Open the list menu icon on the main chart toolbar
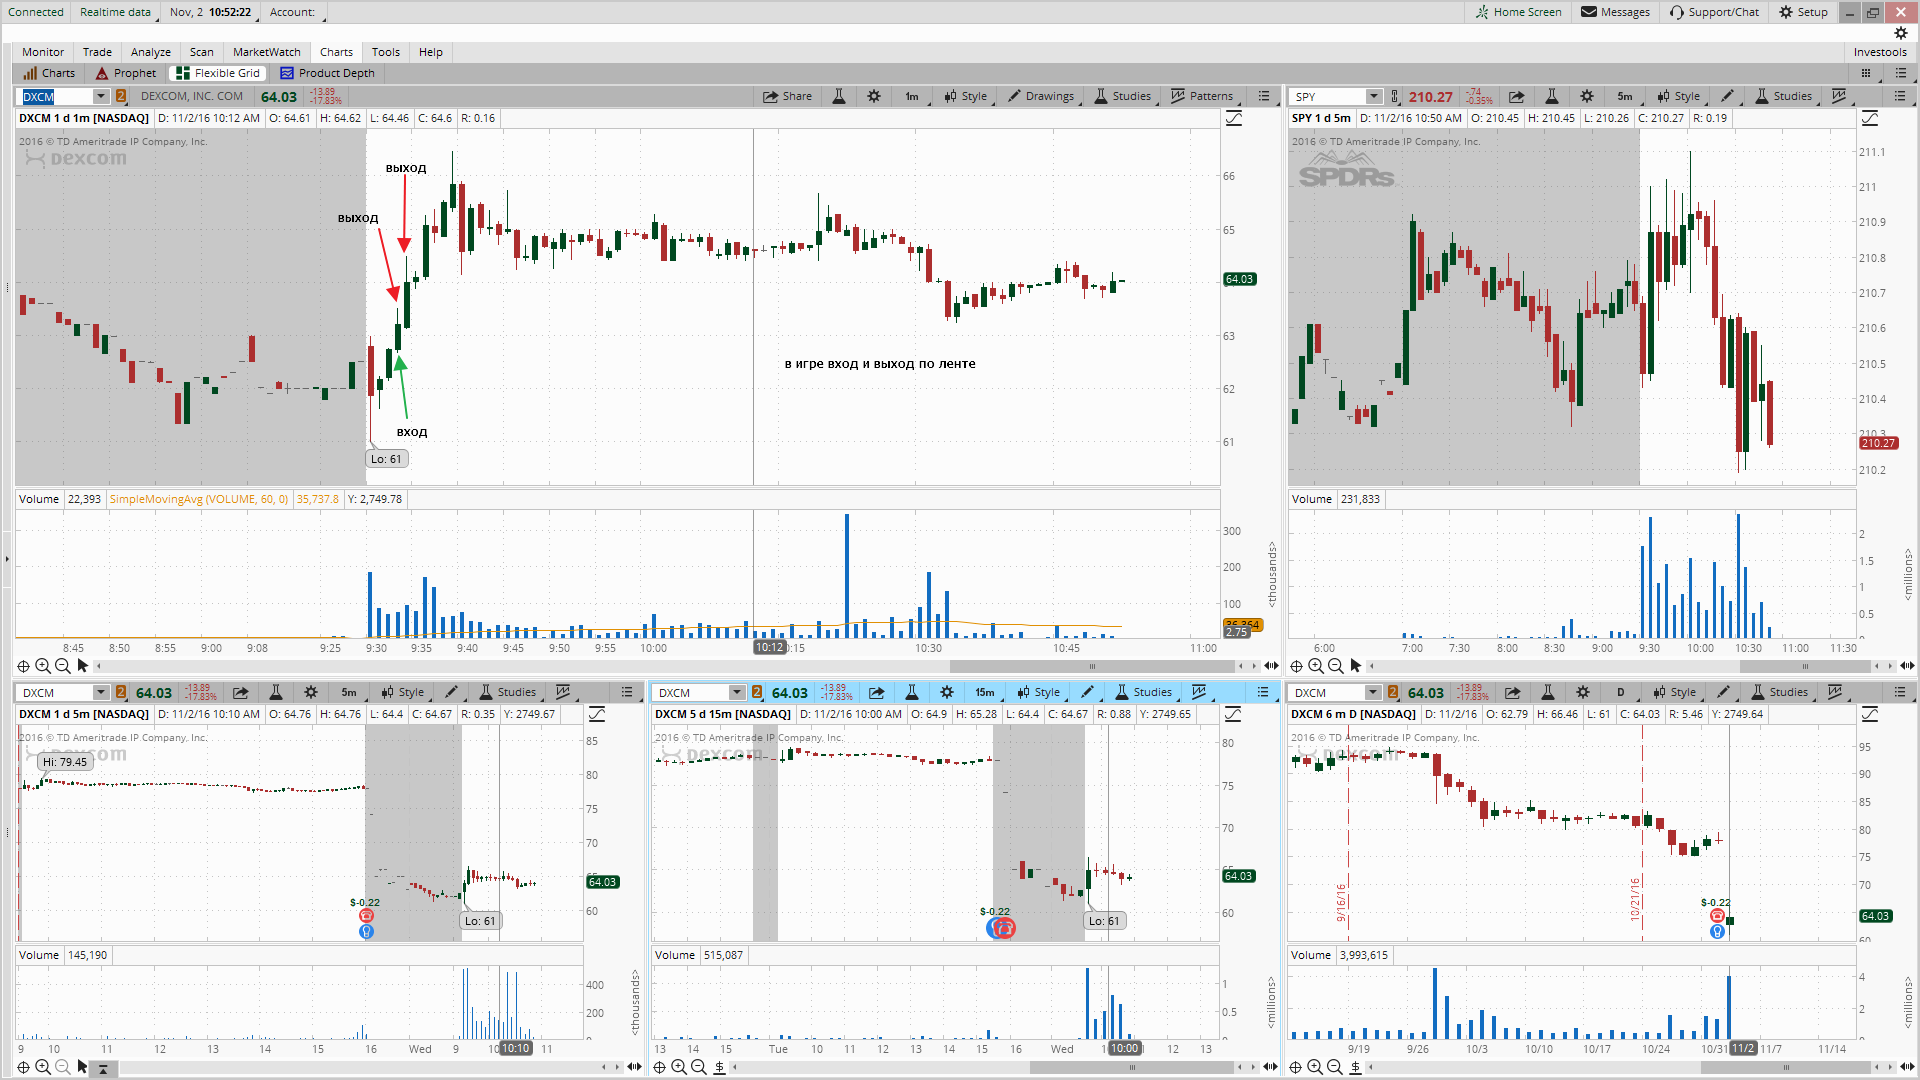Viewport: 1920px width, 1080px height. tap(1264, 96)
